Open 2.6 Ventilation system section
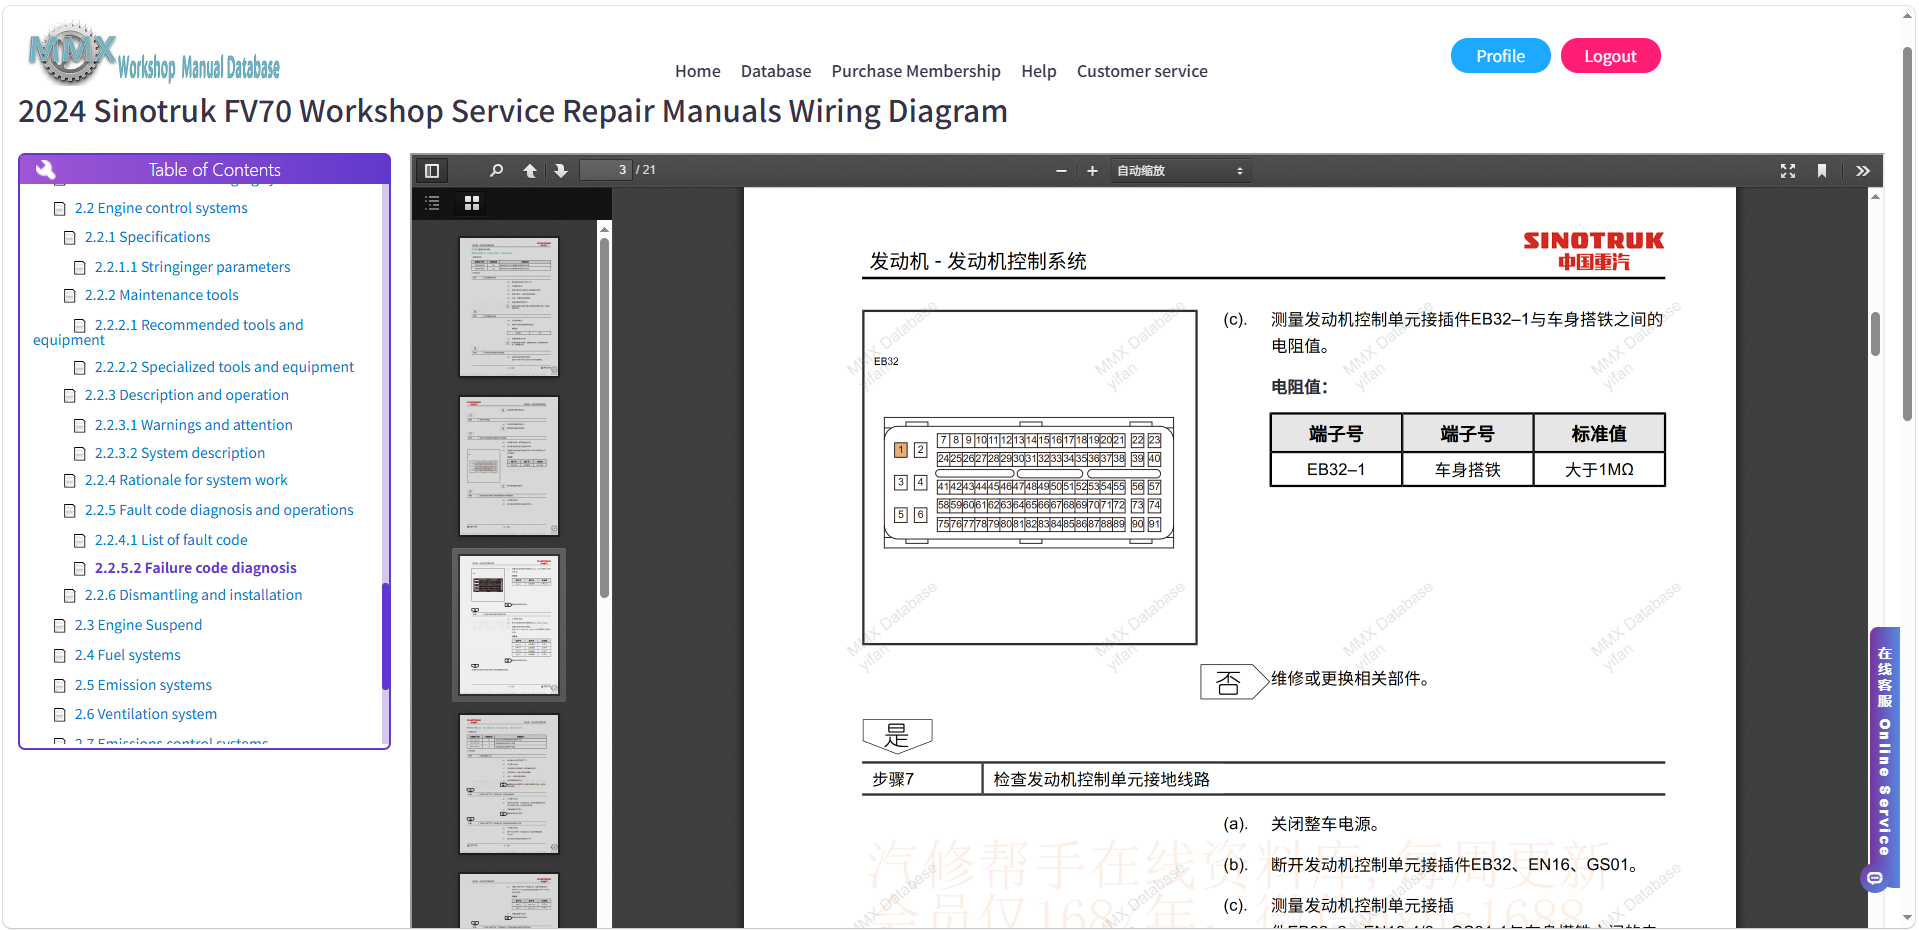Screen dimensions: 1919x930 (146, 714)
